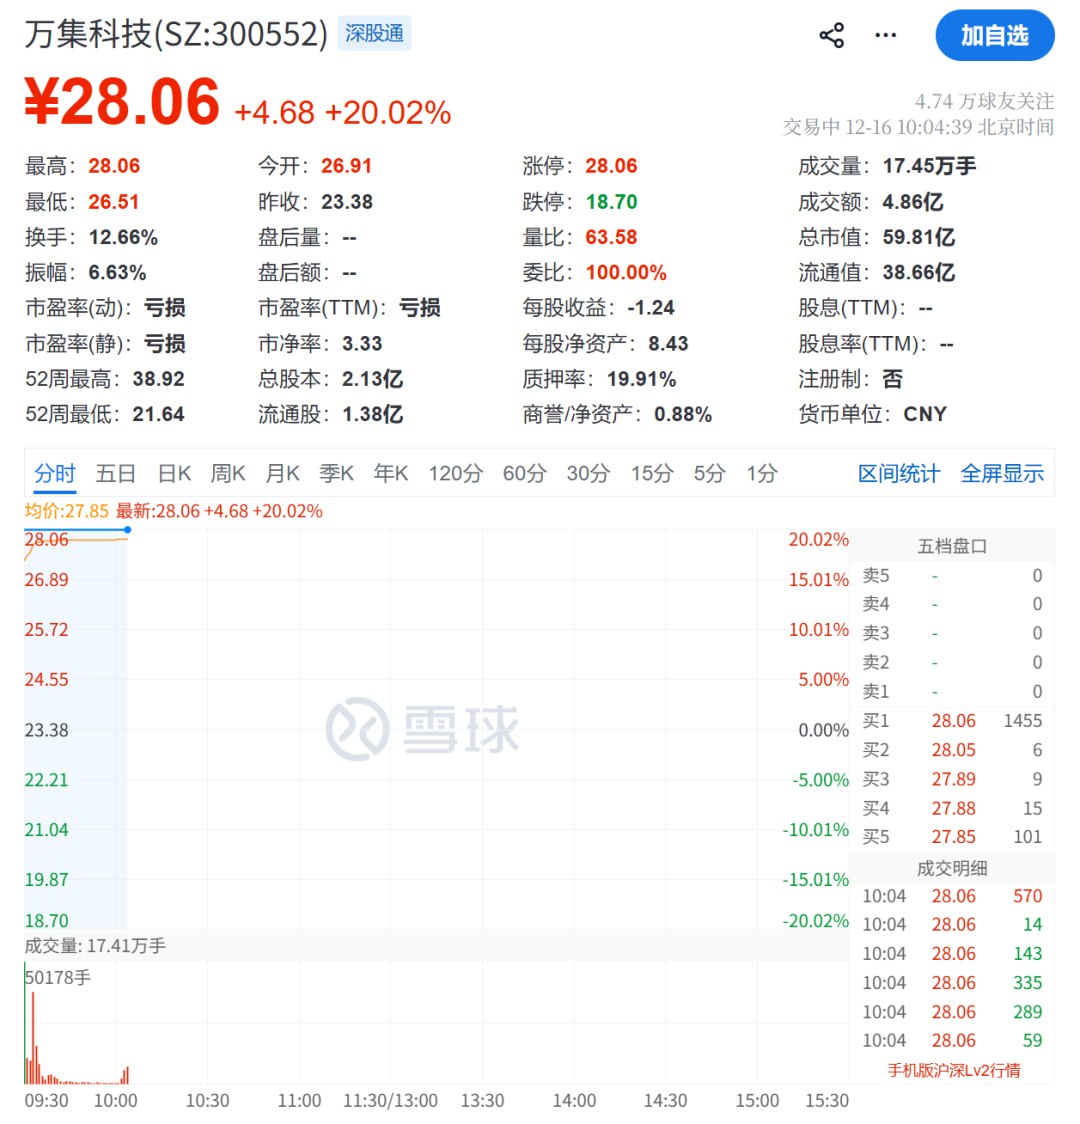
Task: Open the three-dot more options menu
Action: click(x=885, y=36)
